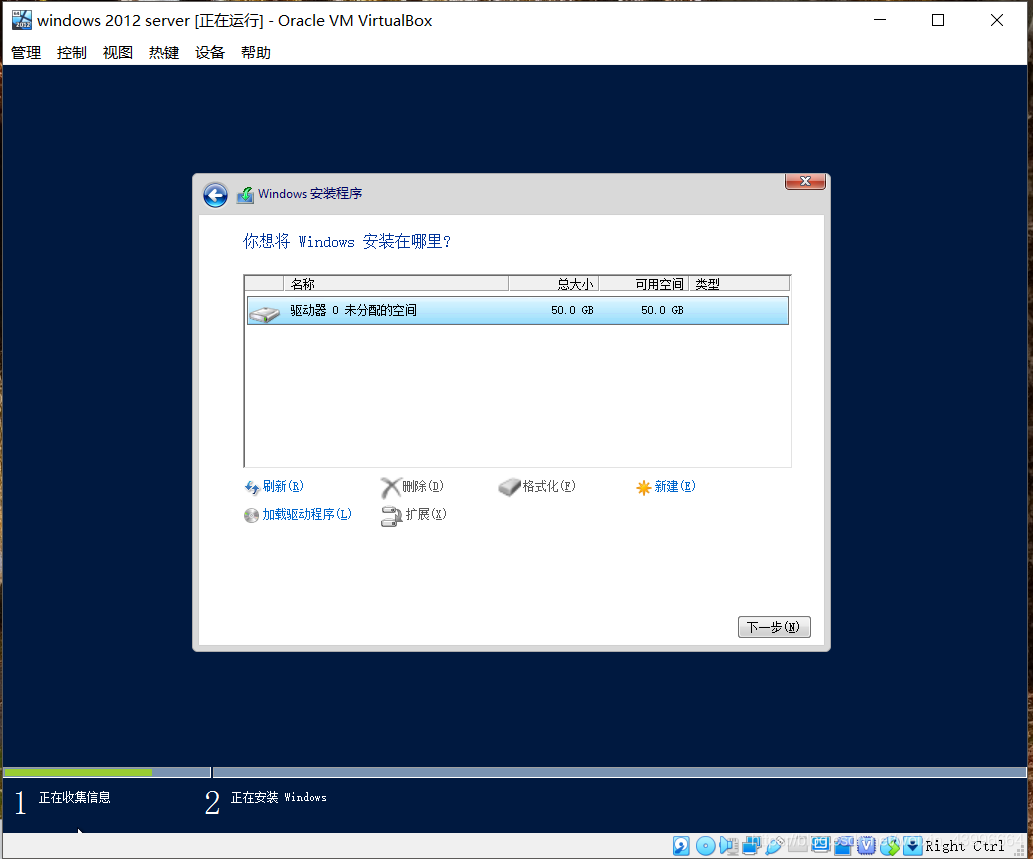Viewport: 1033px width, 859px height.
Task: Select 驱动器 0 未分配的空间 row
Action: click(x=518, y=310)
